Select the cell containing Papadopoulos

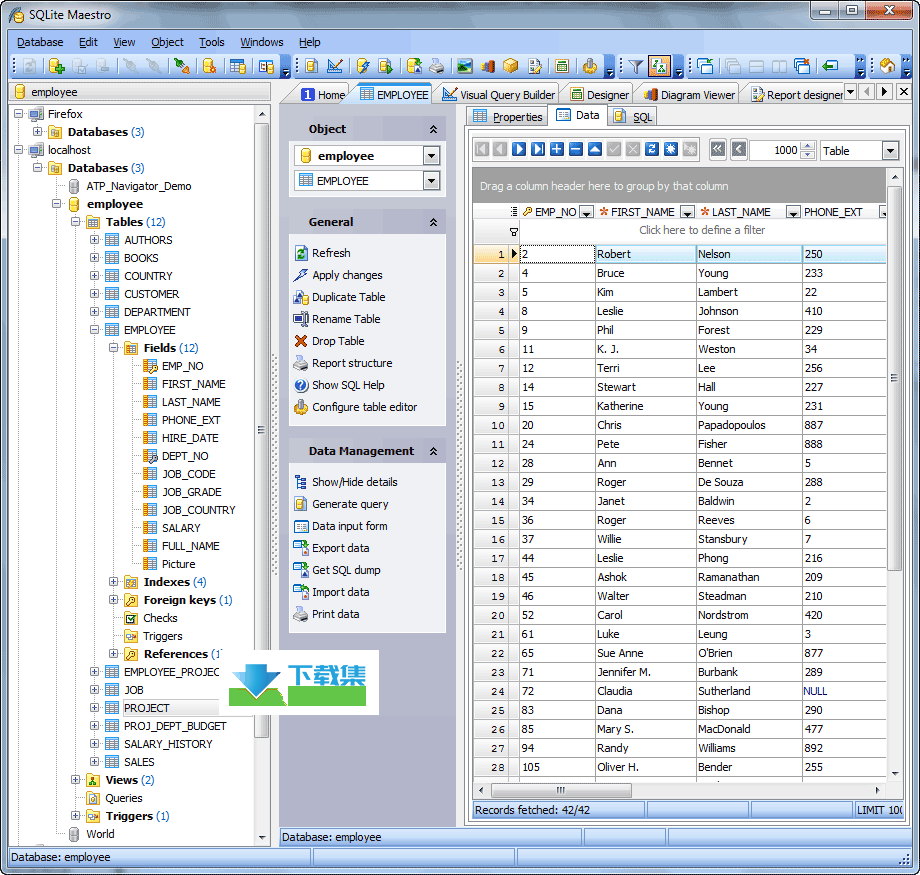point(749,425)
